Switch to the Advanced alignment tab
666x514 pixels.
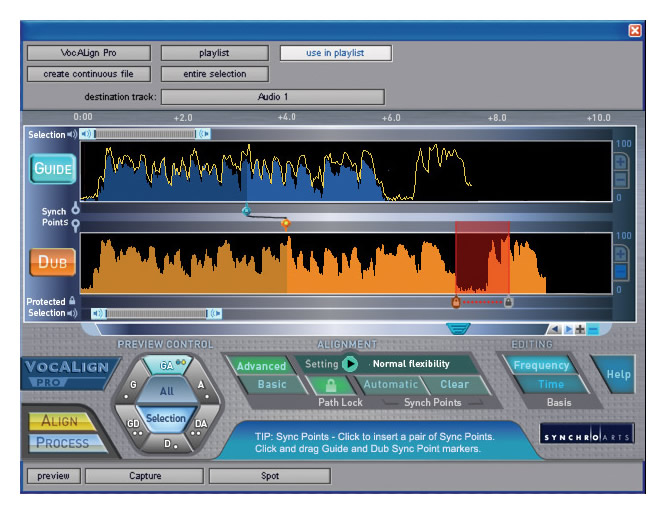coord(260,365)
